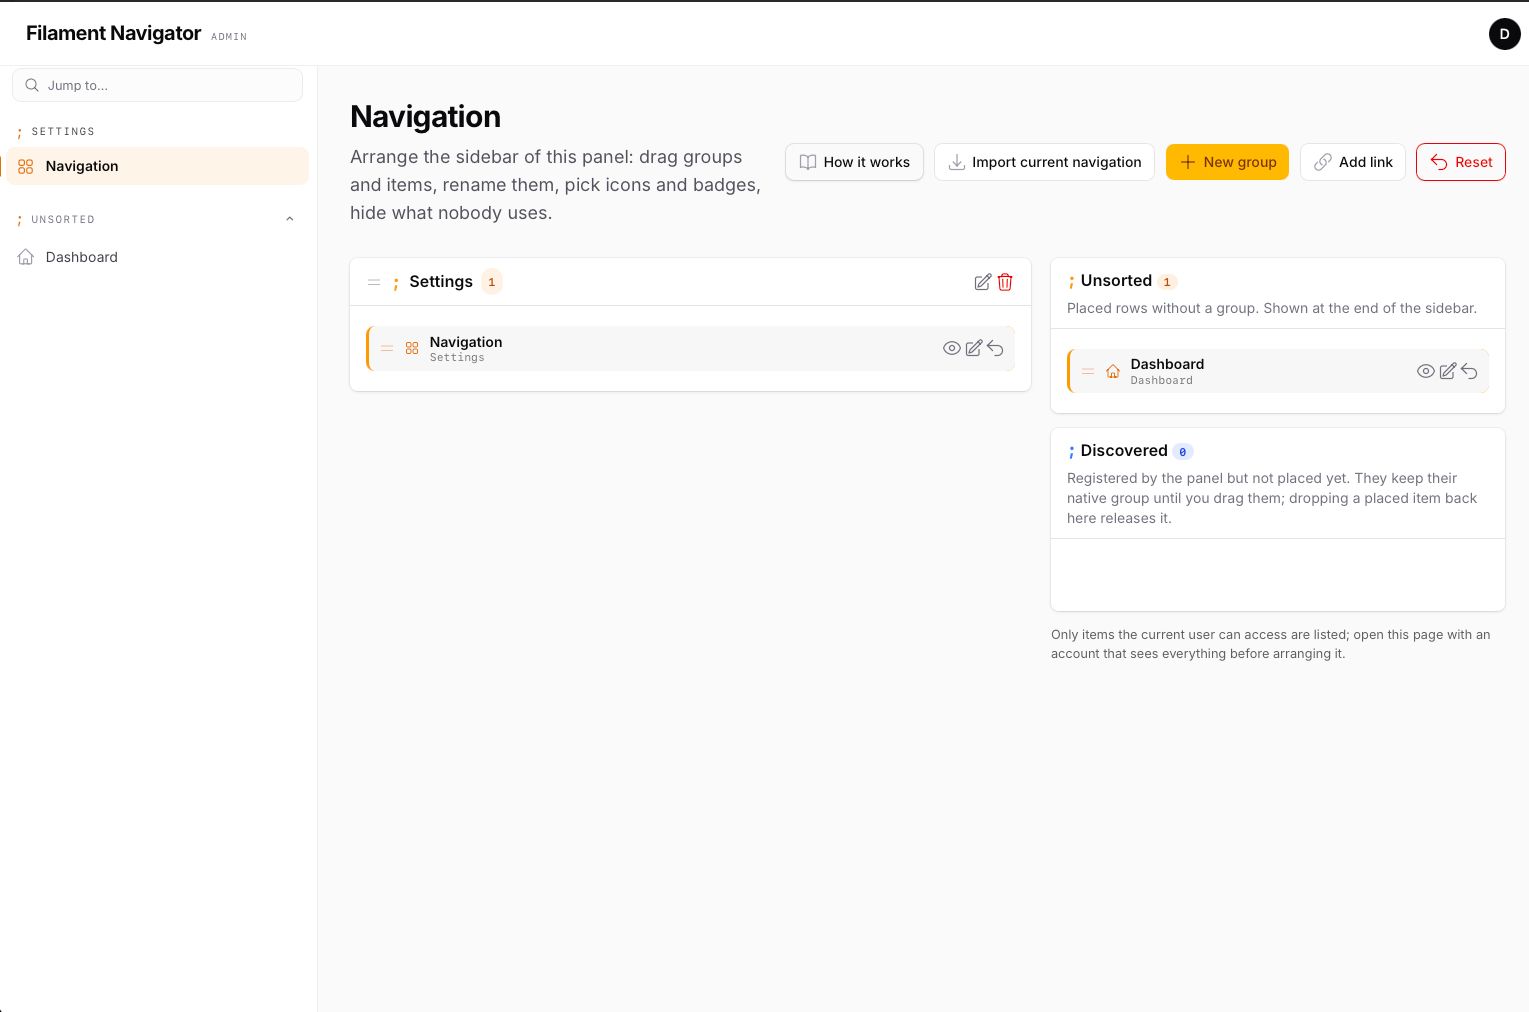Click the Unsorted panel heading
This screenshot has width=1529, height=1012.
coord(1116,281)
